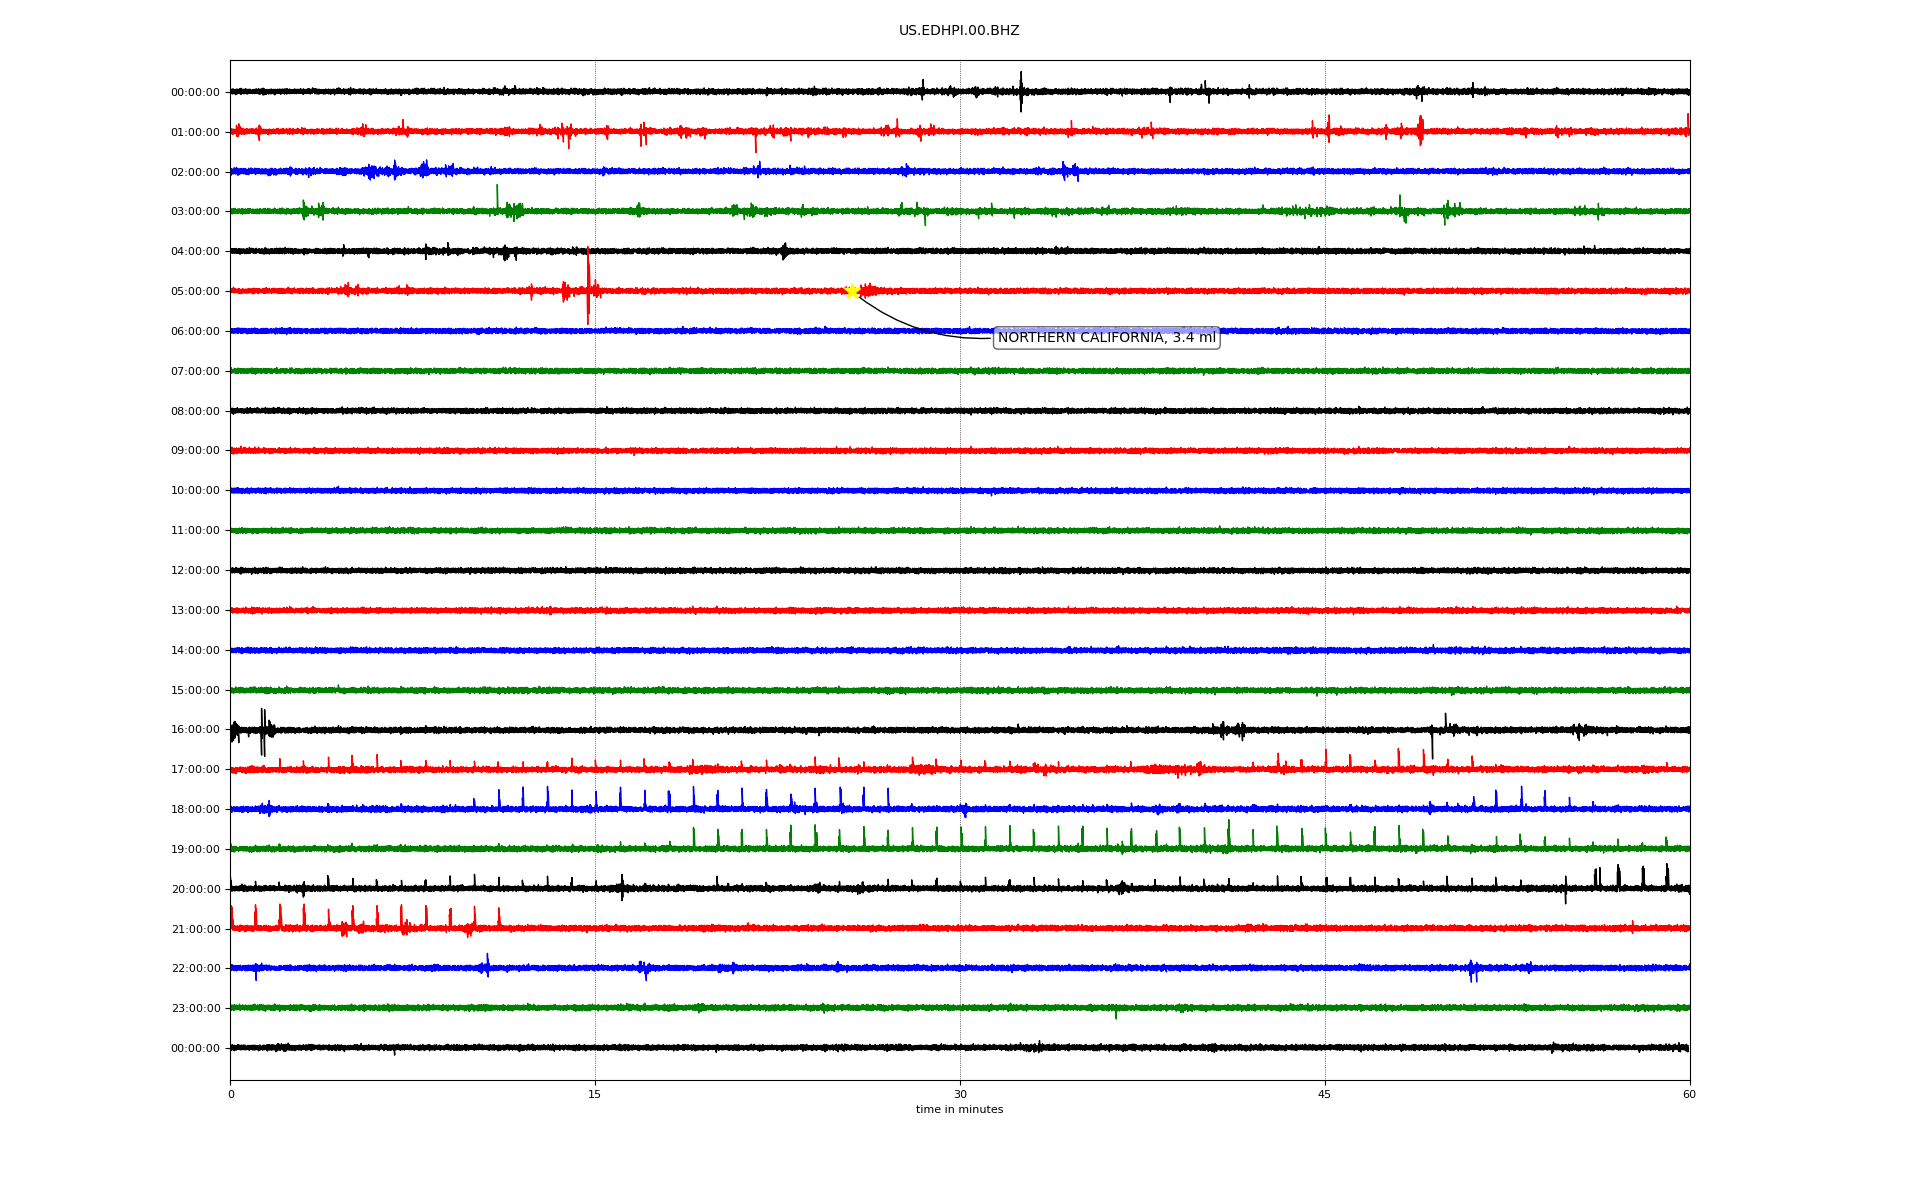Click the 10:00:00 time row label
The height and width of the screenshot is (1200, 1920).
[x=195, y=491]
